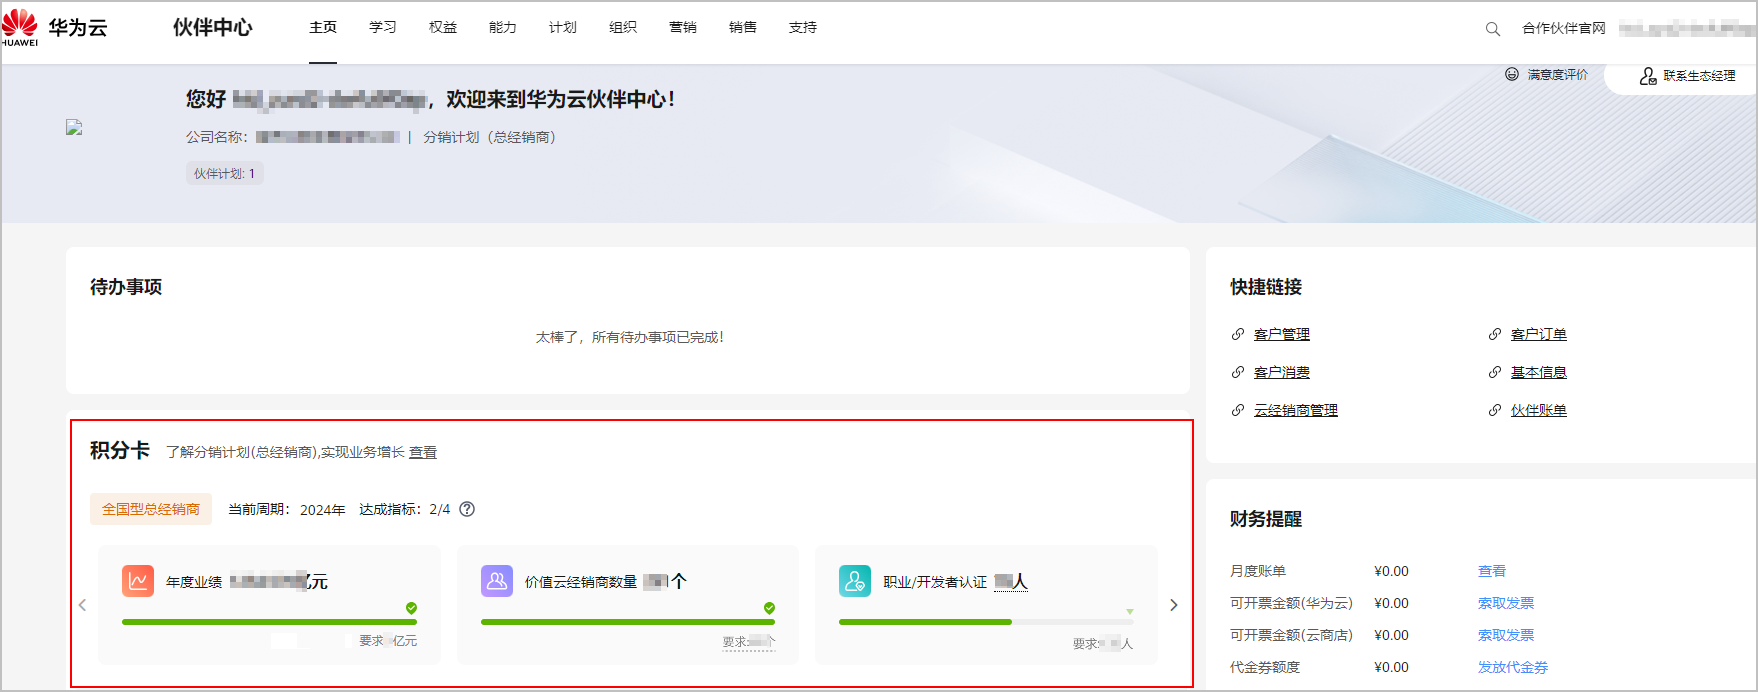This screenshot has width=1758, height=692.
Task: Click the broken avatar image icon
Action: pos(74,127)
